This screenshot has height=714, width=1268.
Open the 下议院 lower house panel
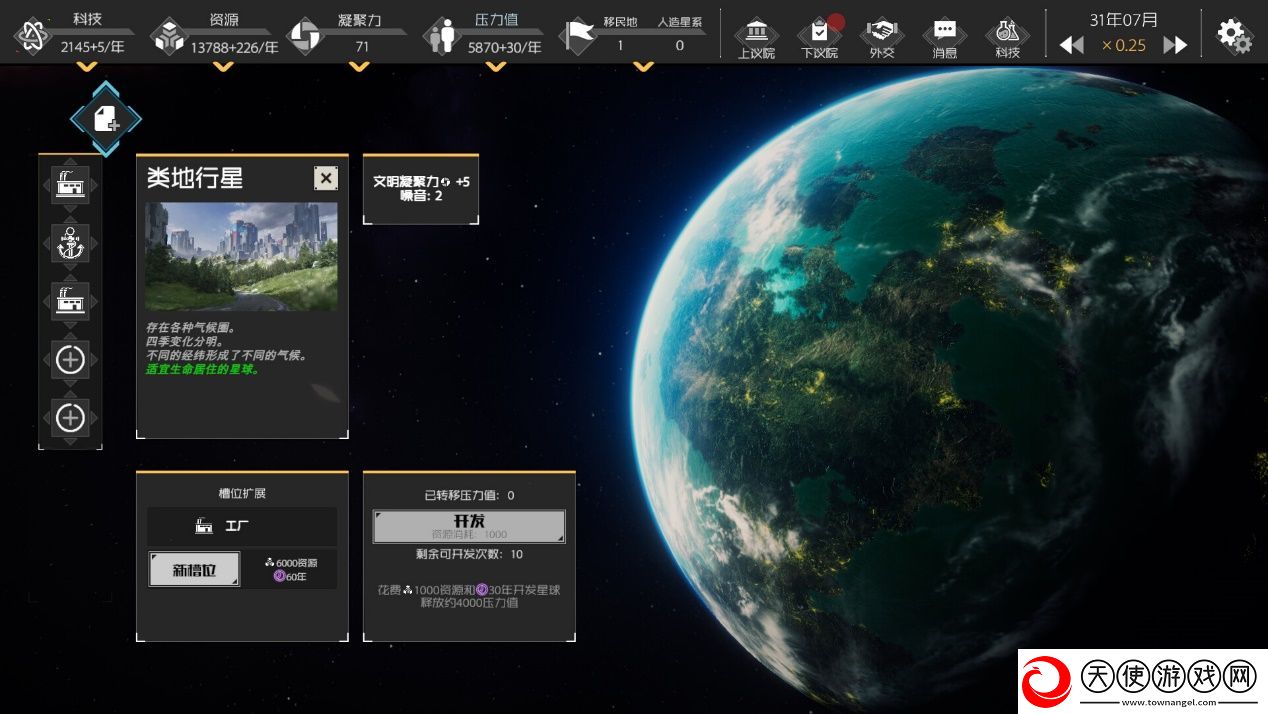tap(819, 36)
